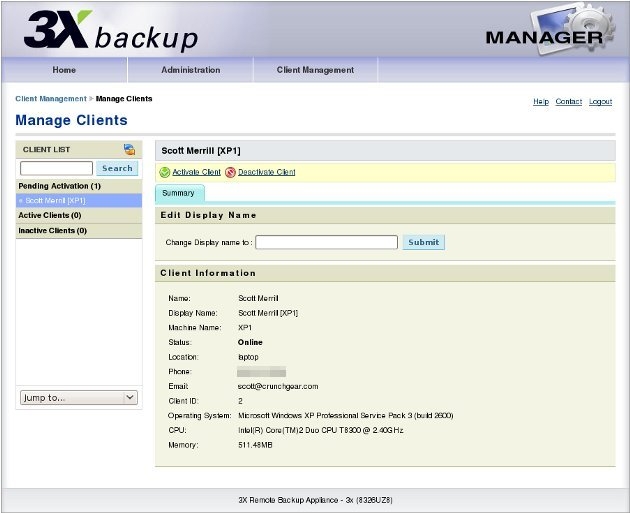The width and height of the screenshot is (630, 513).
Task: Open the Administration menu
Action: pyautogui.click(x=190, y=70)
